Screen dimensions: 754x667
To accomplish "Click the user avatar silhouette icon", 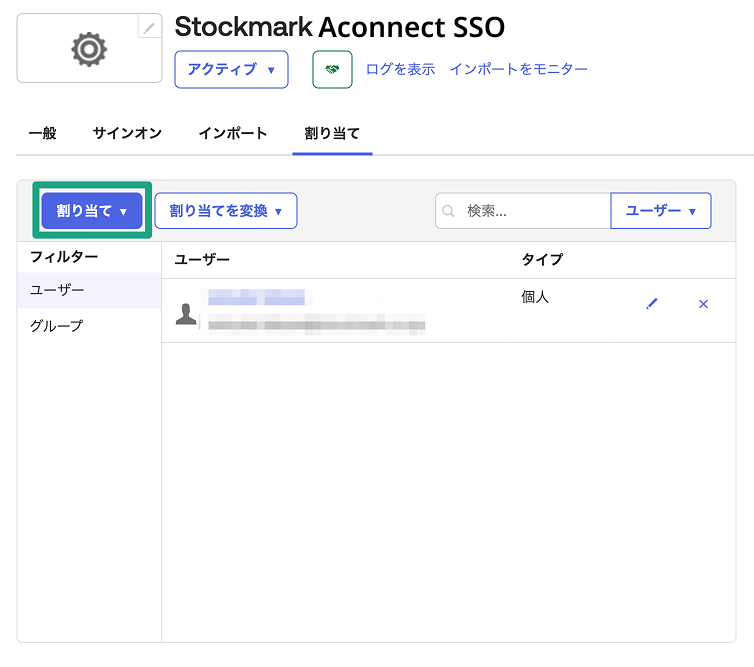I will (x=186, y=315).
